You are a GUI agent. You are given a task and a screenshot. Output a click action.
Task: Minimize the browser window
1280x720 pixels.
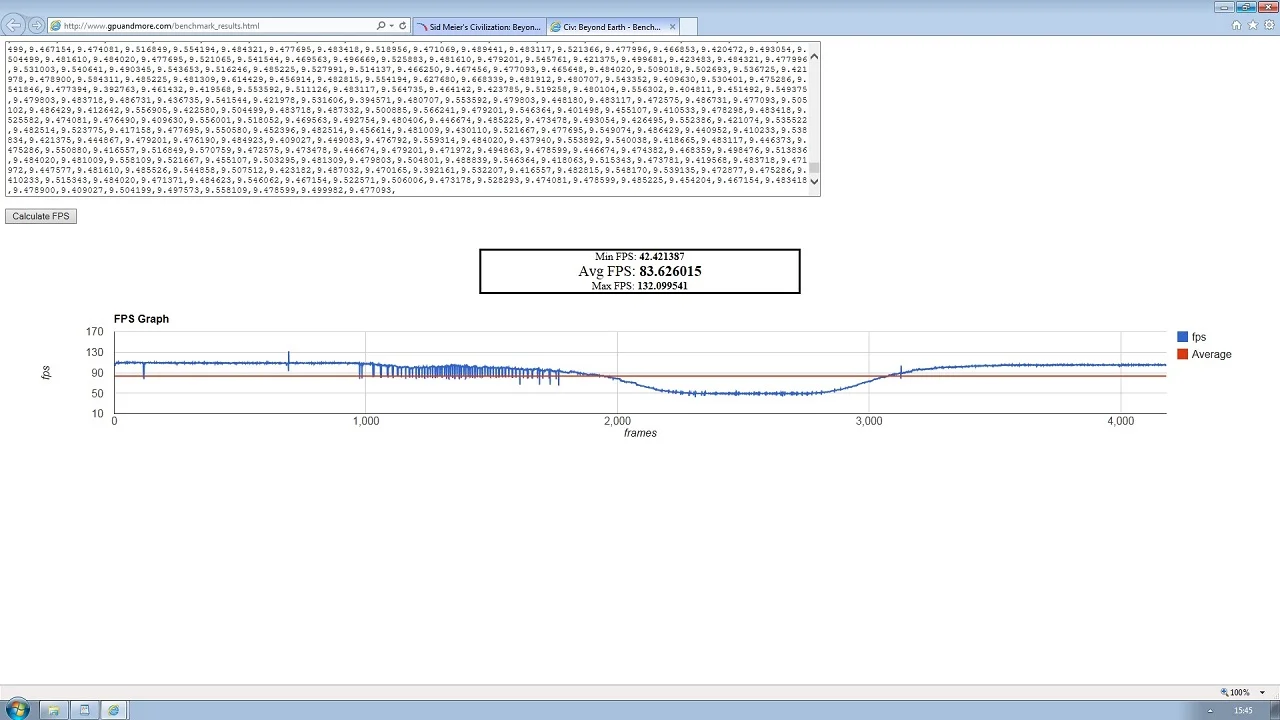click(1225, 7)
